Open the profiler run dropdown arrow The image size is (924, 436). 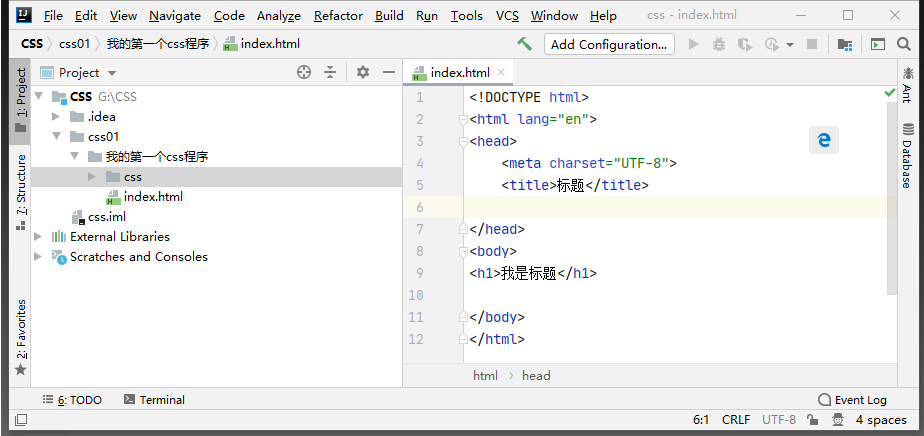(x=790, y=44)
